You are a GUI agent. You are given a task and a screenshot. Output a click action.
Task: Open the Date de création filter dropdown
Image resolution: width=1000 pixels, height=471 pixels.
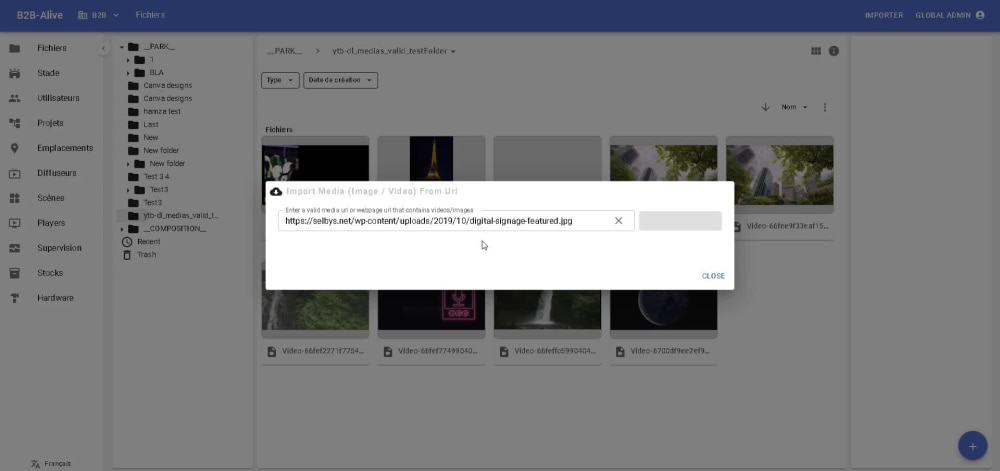(x=341, y=80)
